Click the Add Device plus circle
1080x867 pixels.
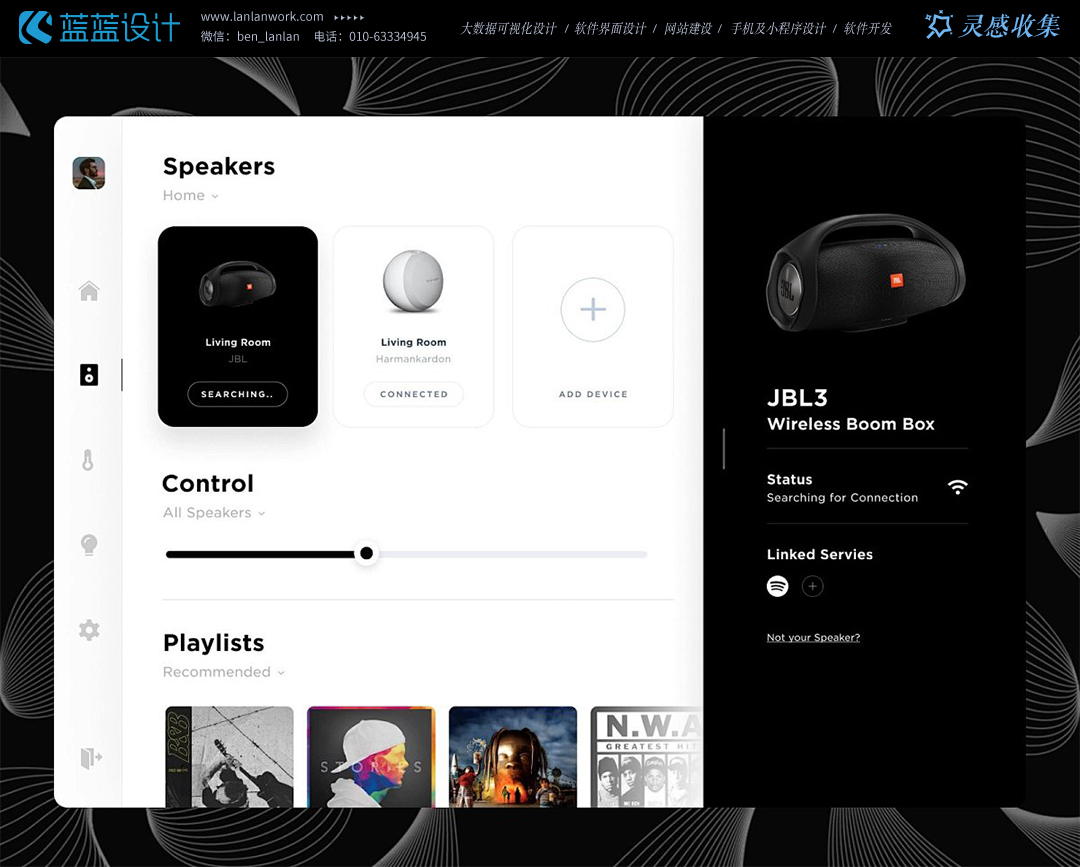593,310
